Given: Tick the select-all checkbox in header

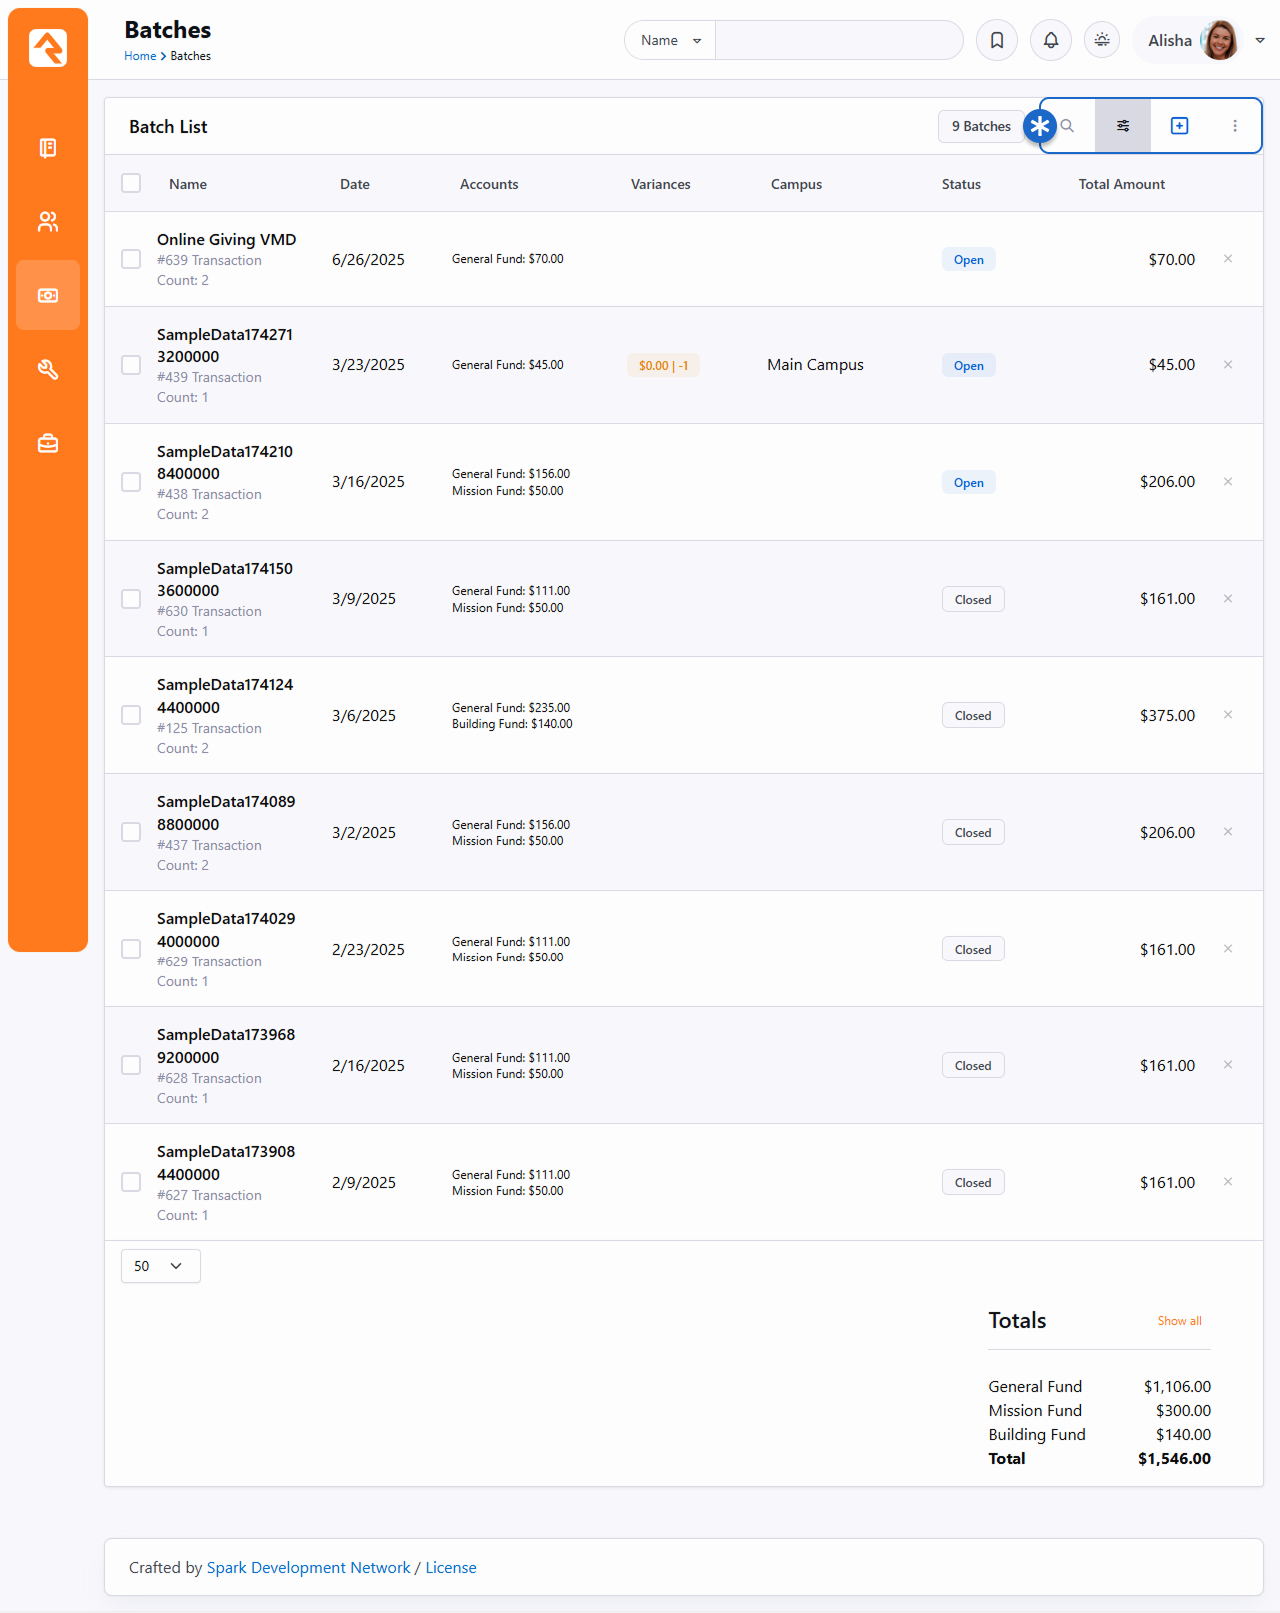Looking at the screenshot, I should [131, 183].
